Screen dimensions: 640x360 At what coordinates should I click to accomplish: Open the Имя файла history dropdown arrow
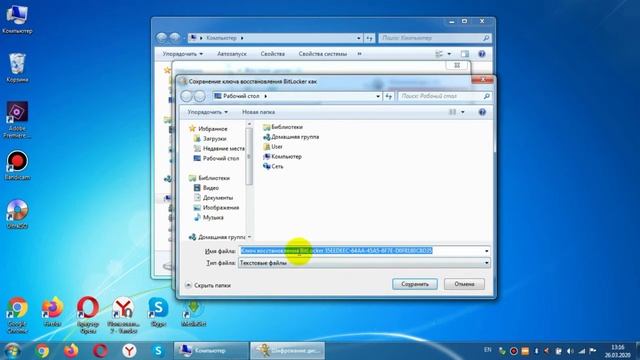pyautogui.click(x=487, y=251)
